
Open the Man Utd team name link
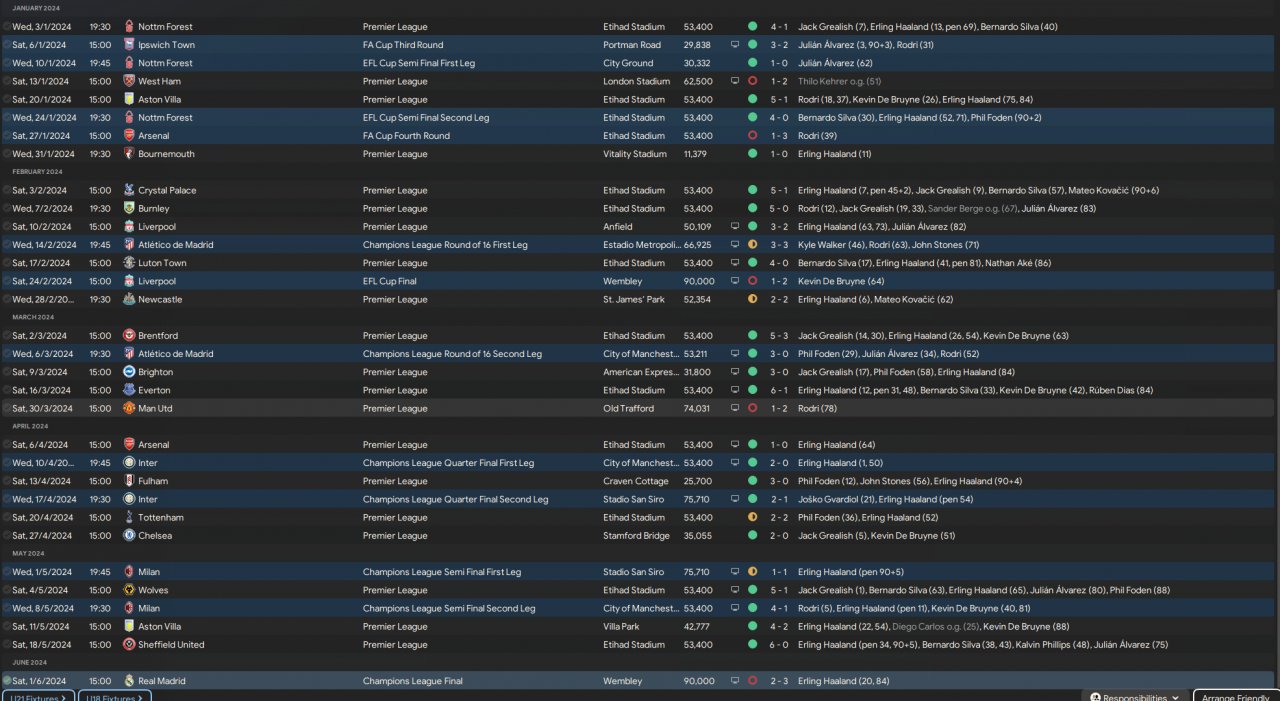(155, 408)
